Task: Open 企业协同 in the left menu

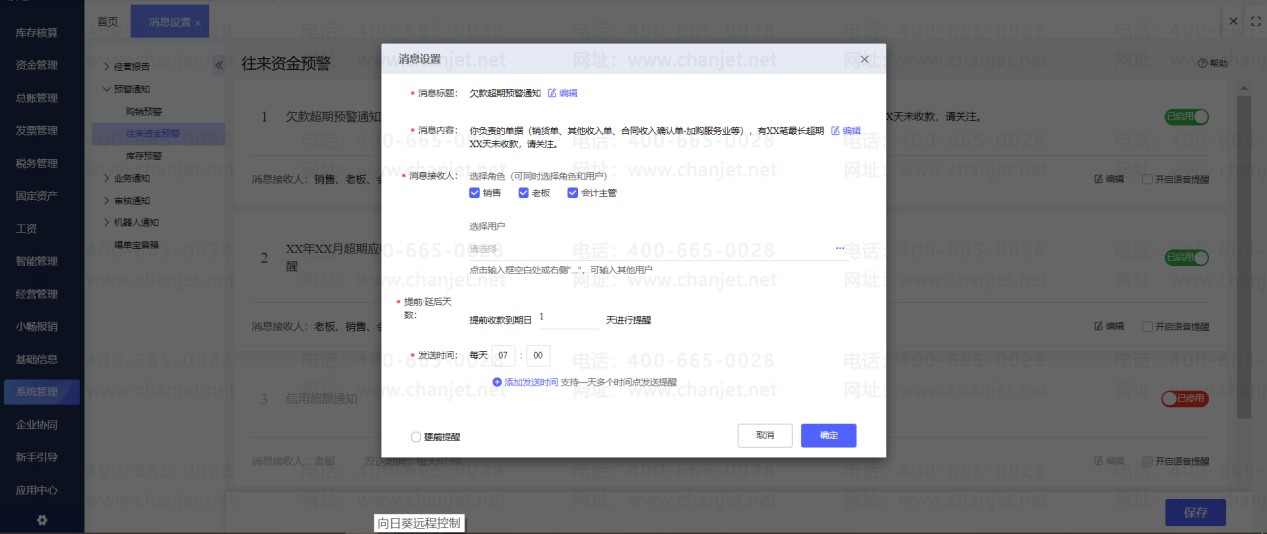Action: (36, 424)
